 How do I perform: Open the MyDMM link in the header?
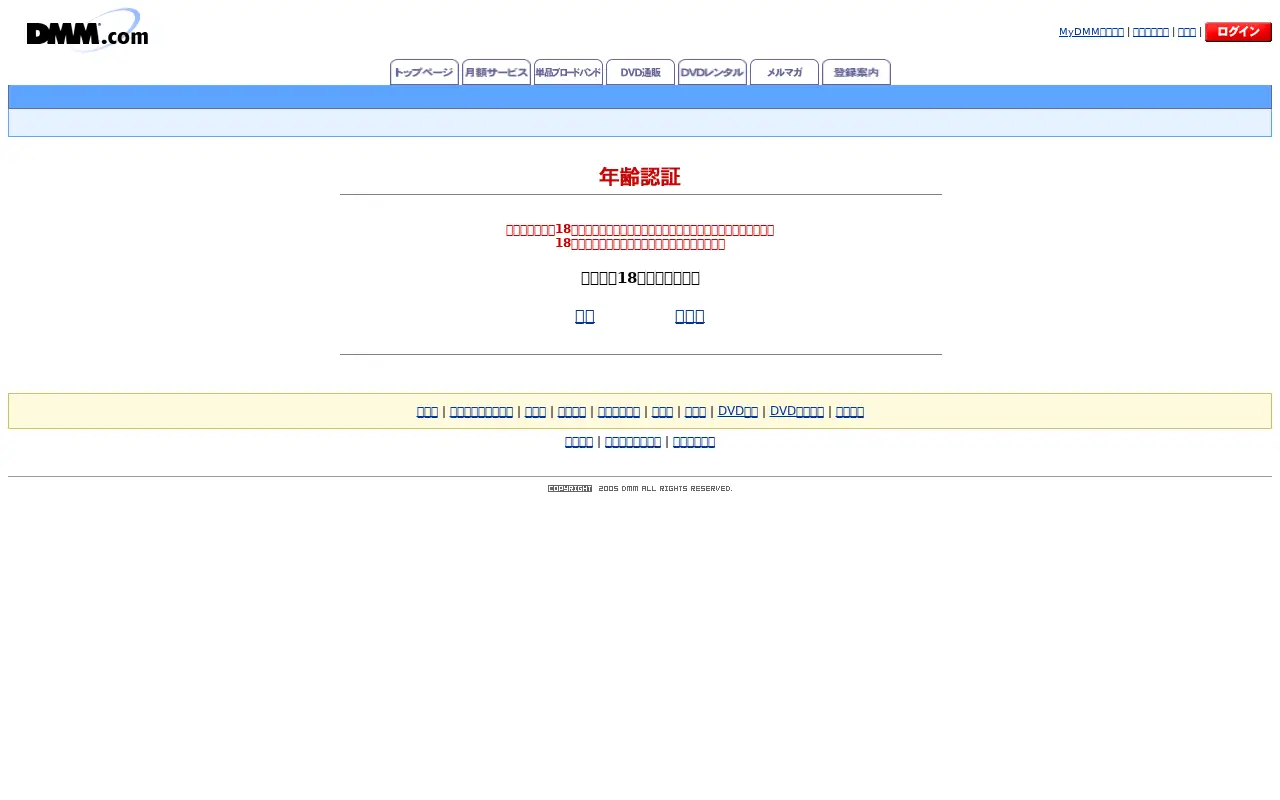(1091, 32)
